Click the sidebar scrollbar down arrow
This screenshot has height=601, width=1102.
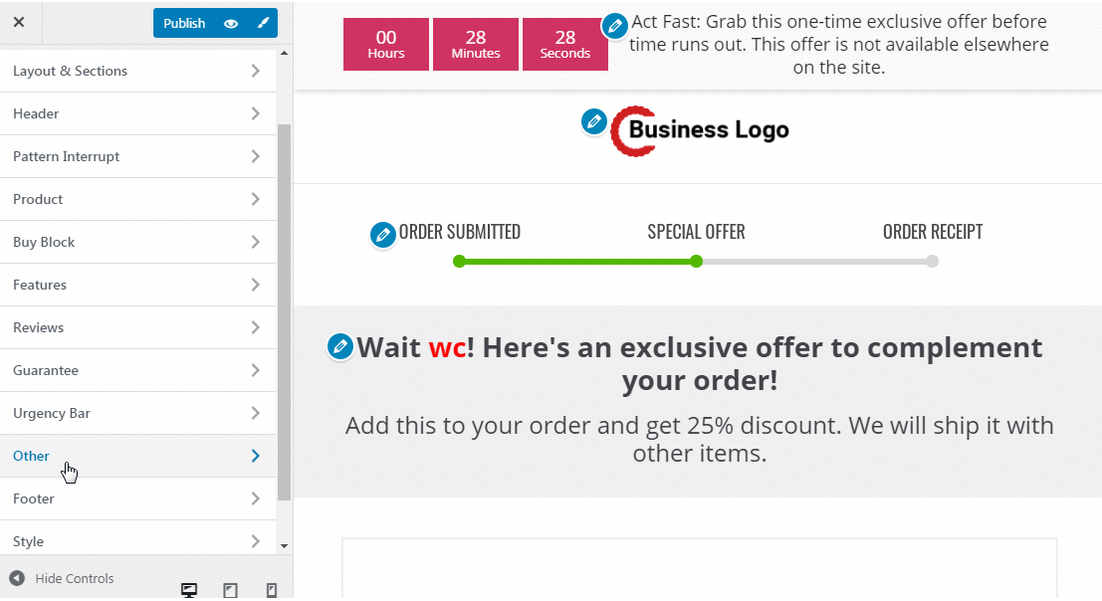(284, 545)
